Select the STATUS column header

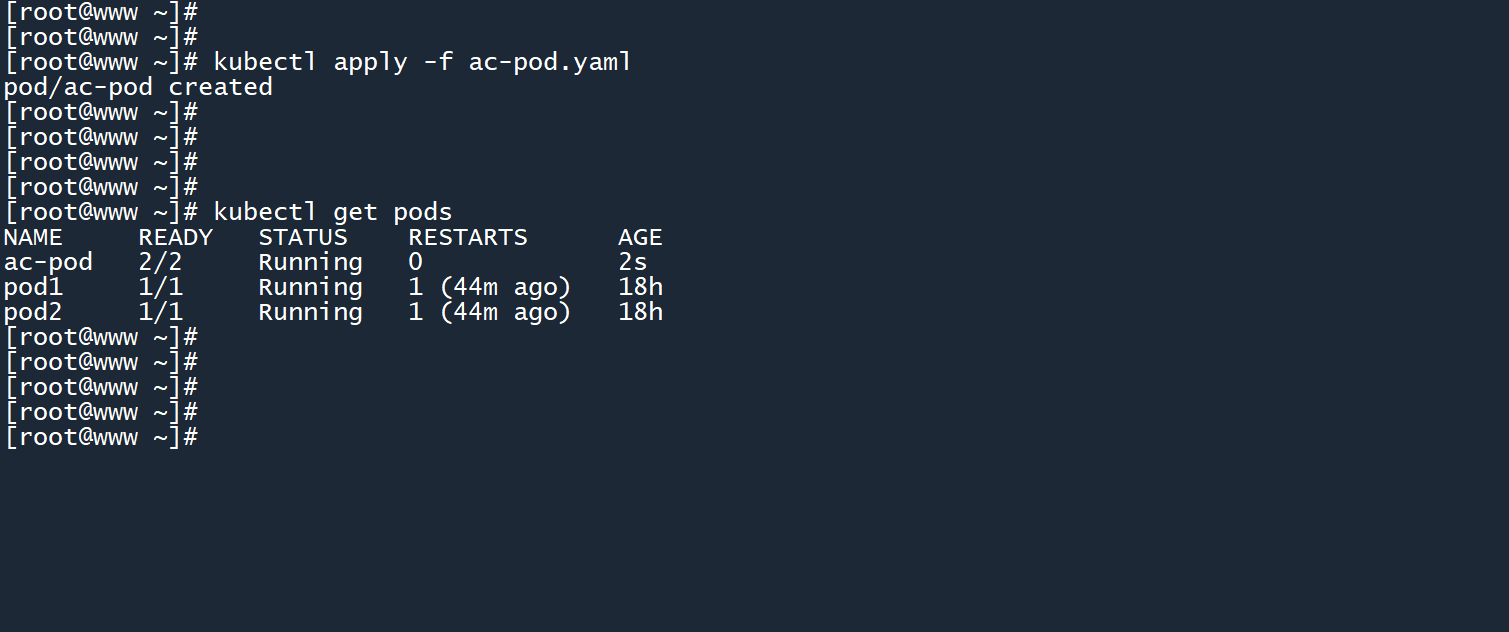[303, 237]
